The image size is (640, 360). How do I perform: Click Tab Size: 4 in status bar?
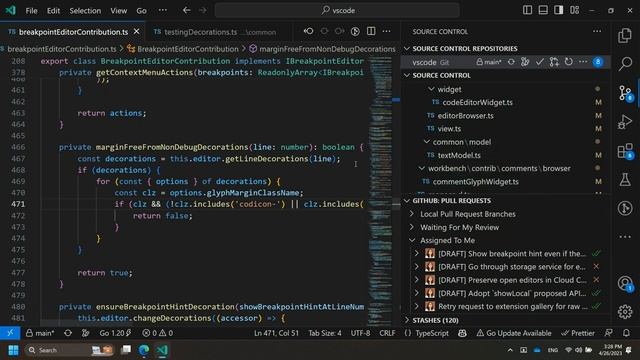click(x=325, y=333)
